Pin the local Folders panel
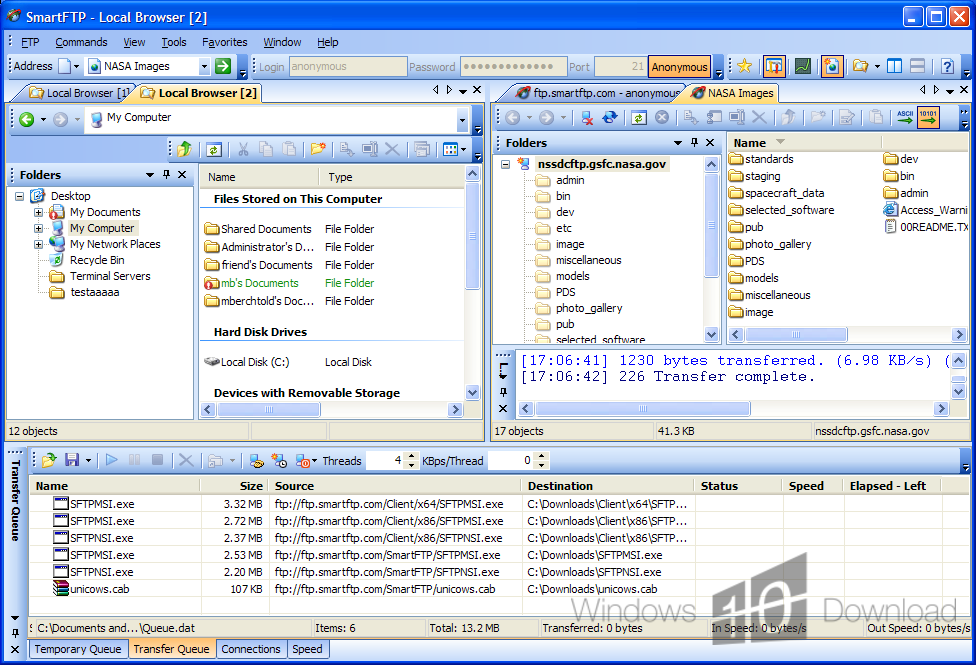976x665 pixels. coord(166,175)
